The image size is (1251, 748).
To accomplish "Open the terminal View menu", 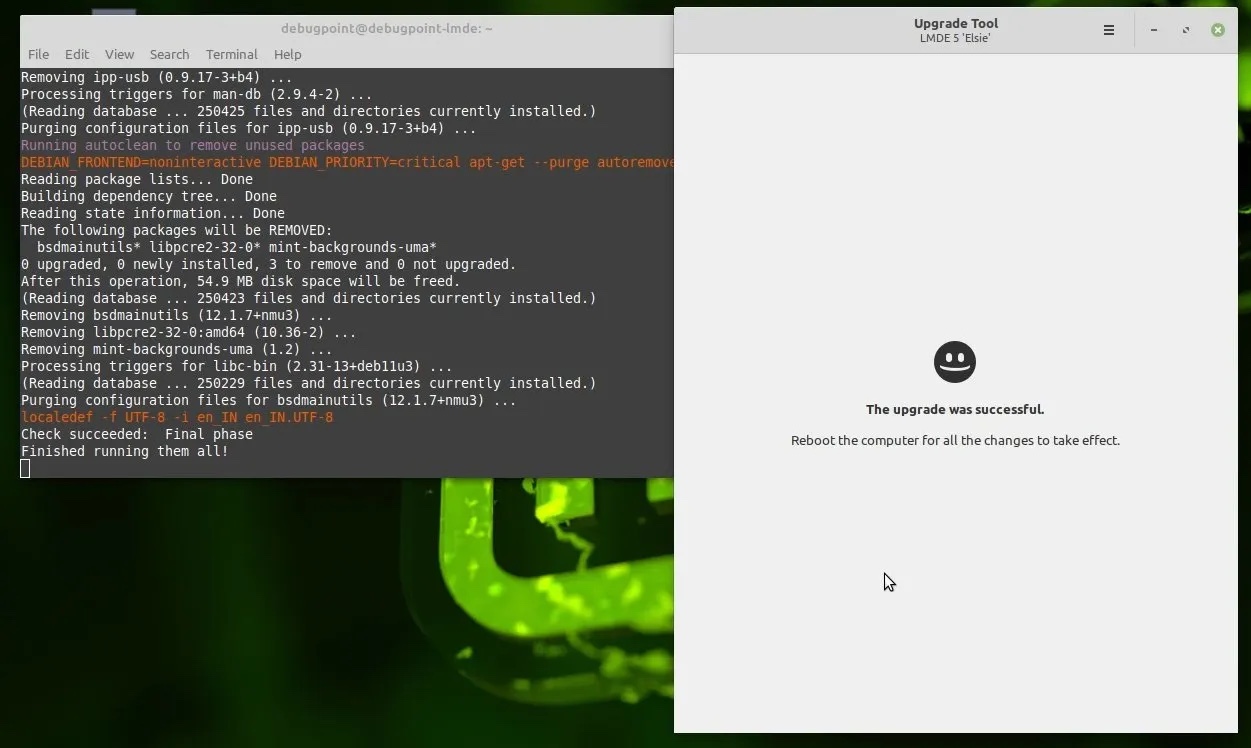I will coord(119,54).
